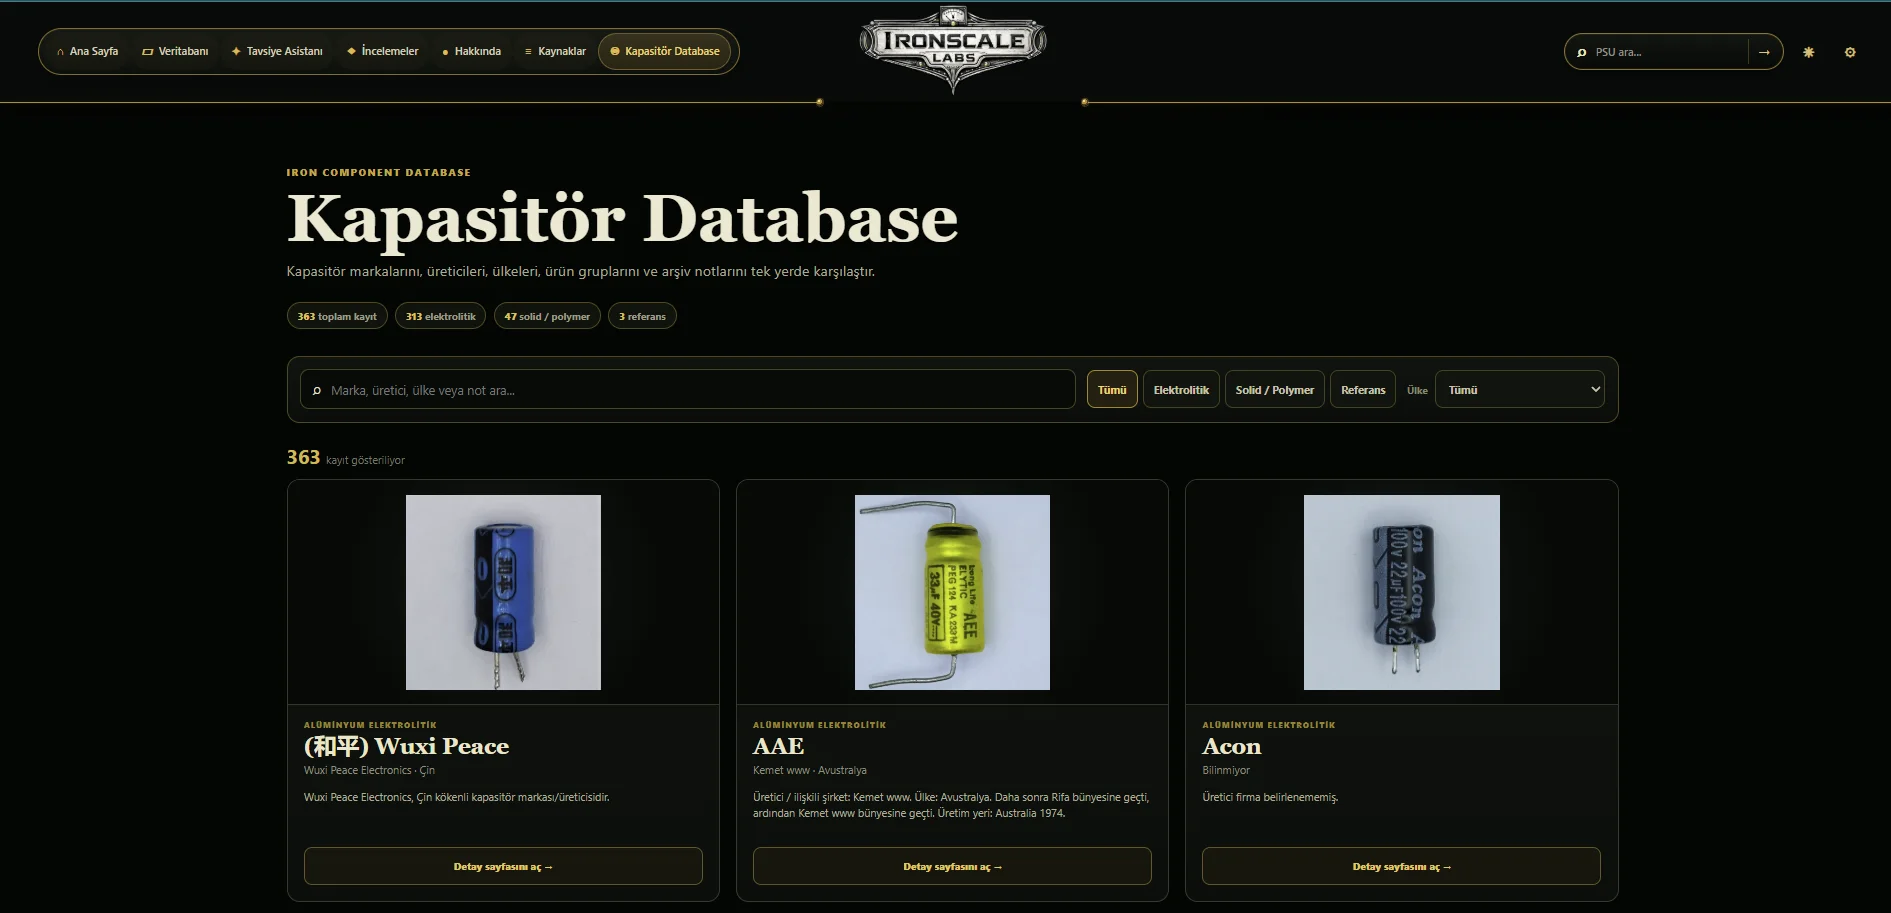Click the Acon card title
Image resolution: width=1891 pixels, height=913 pixels.
(x=1231, y=746)
